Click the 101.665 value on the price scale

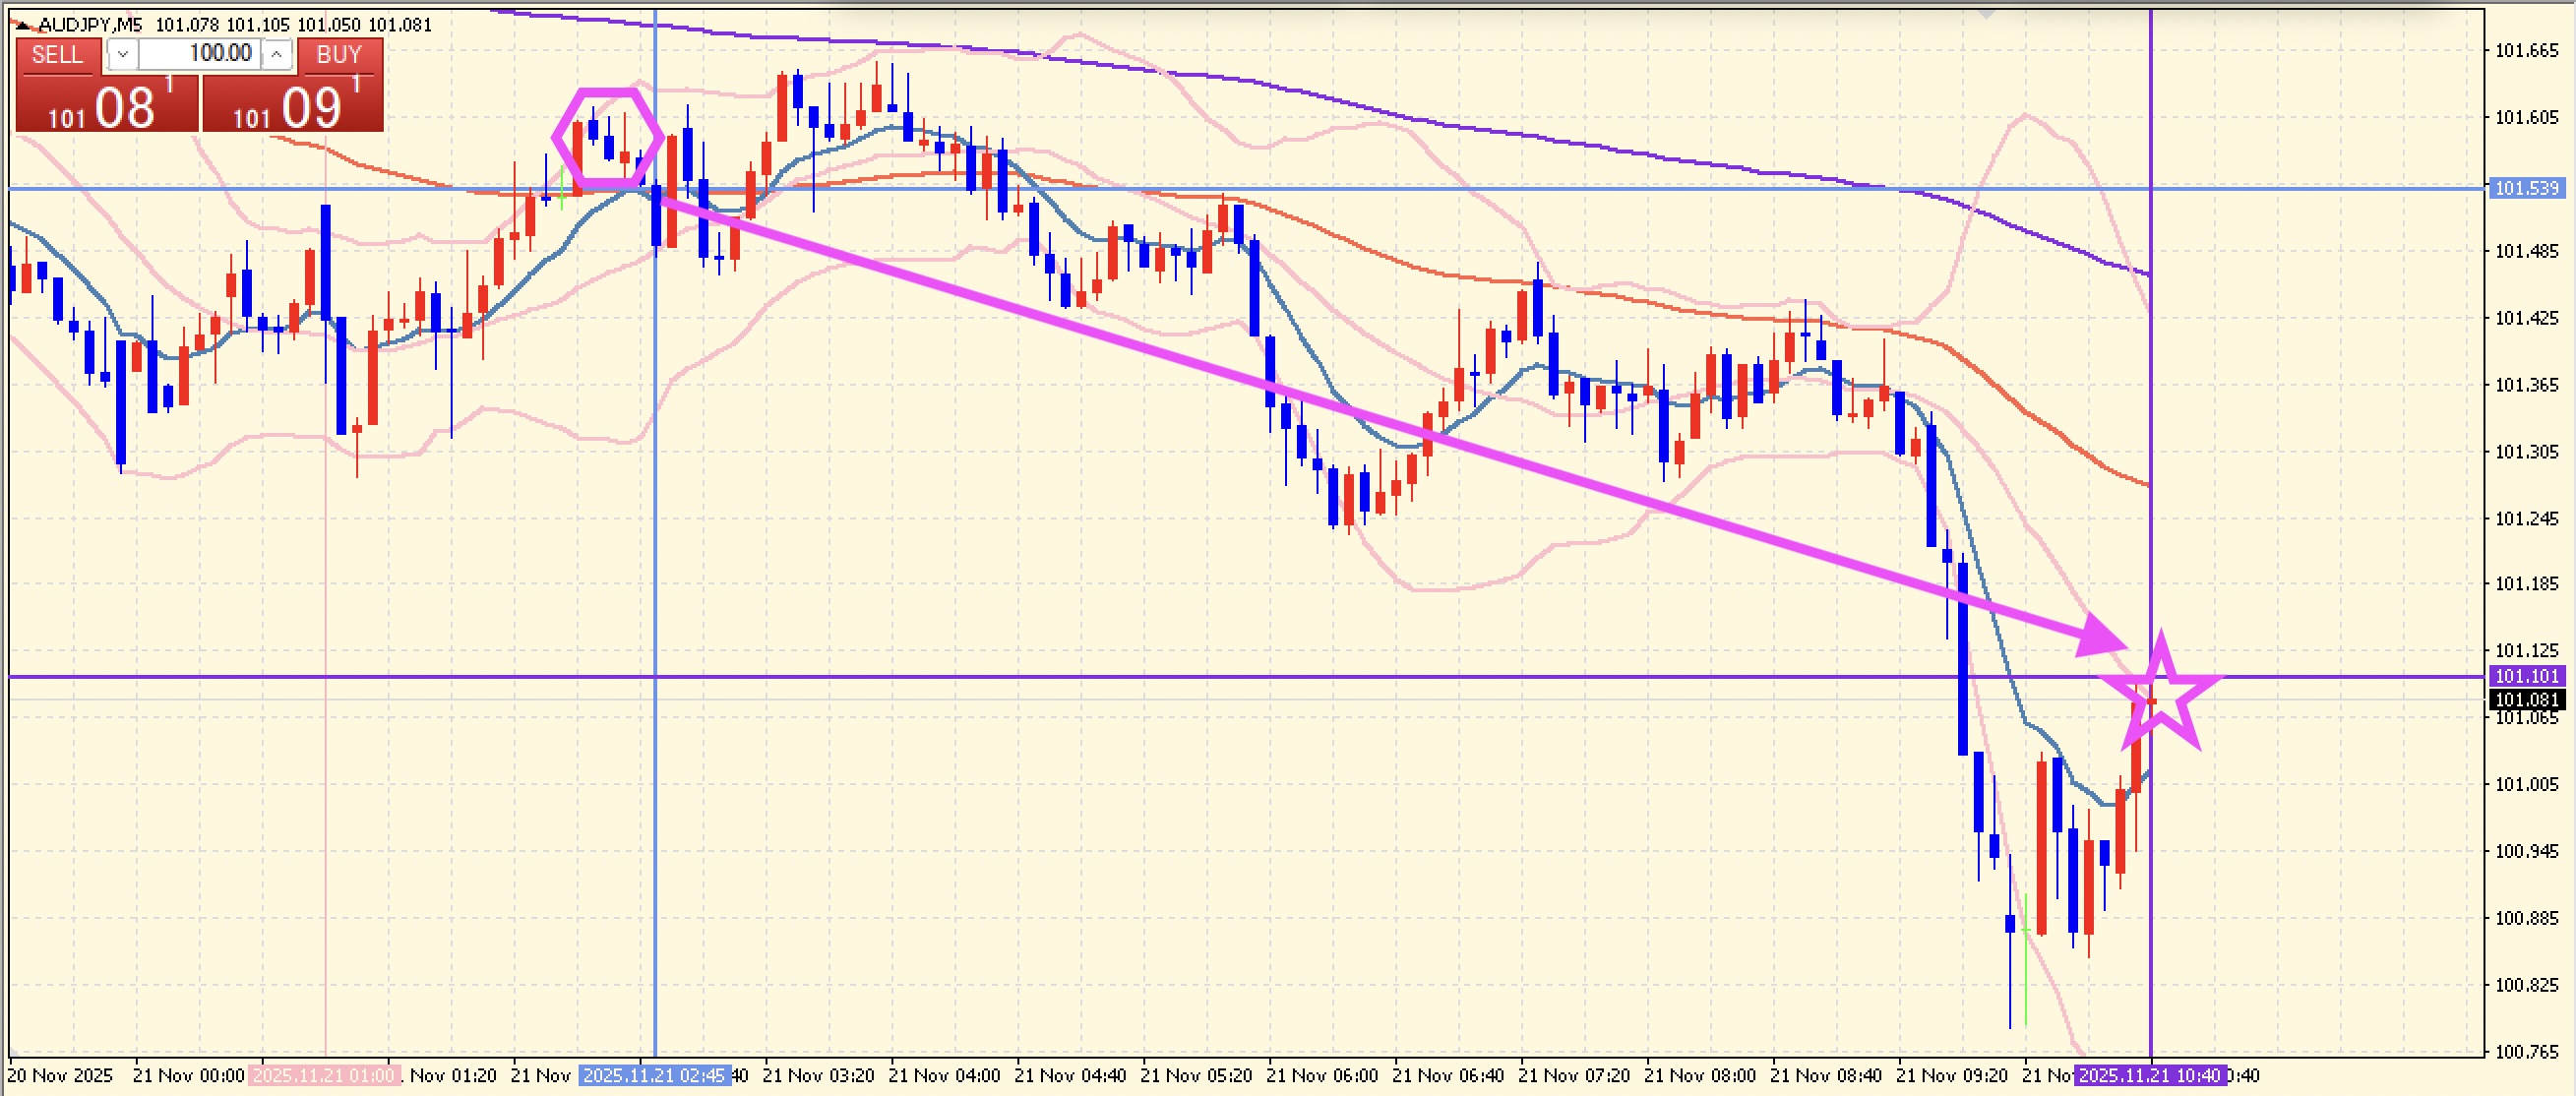(2528, 51)
